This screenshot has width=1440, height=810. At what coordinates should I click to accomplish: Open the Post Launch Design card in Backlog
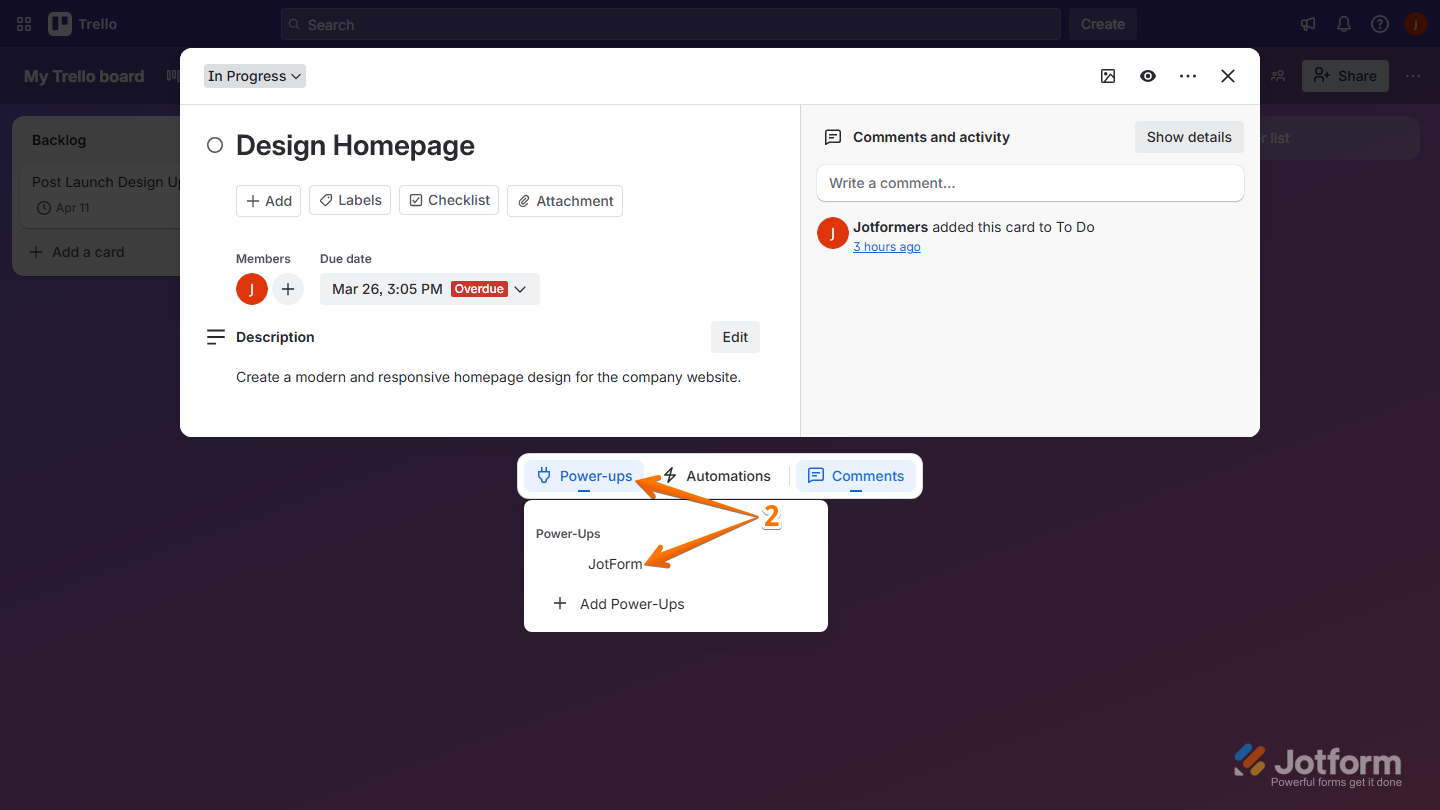[101, 194]
